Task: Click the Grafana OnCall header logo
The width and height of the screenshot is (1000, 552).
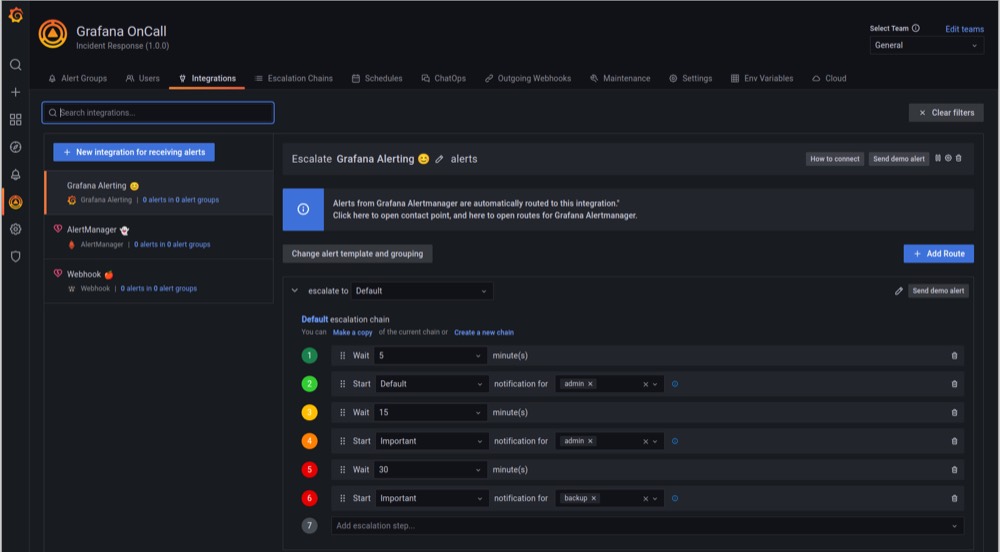Action: 52,34
